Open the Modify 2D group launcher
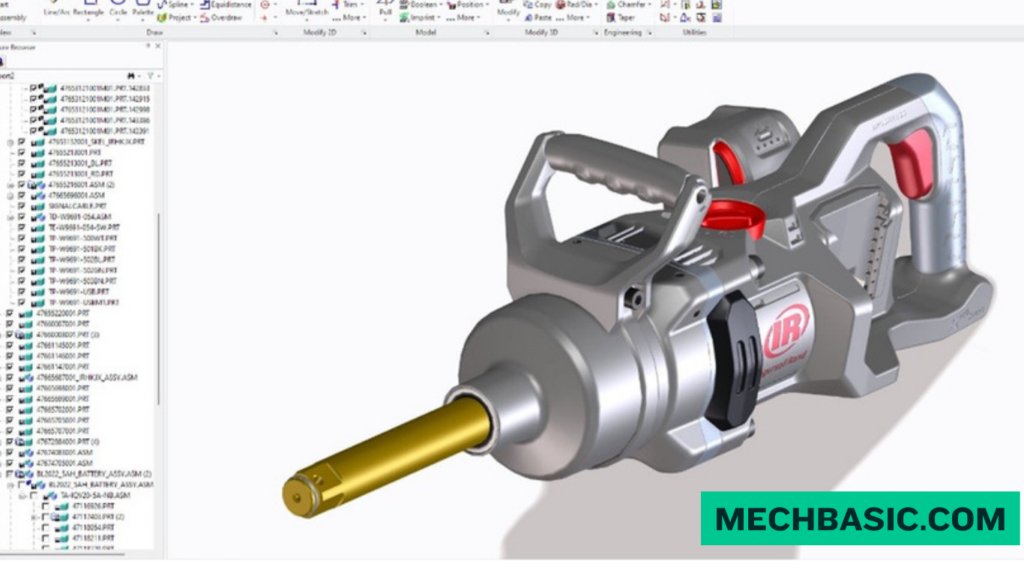The height and width of the screenshot is (576, 1024). point(364,32)
